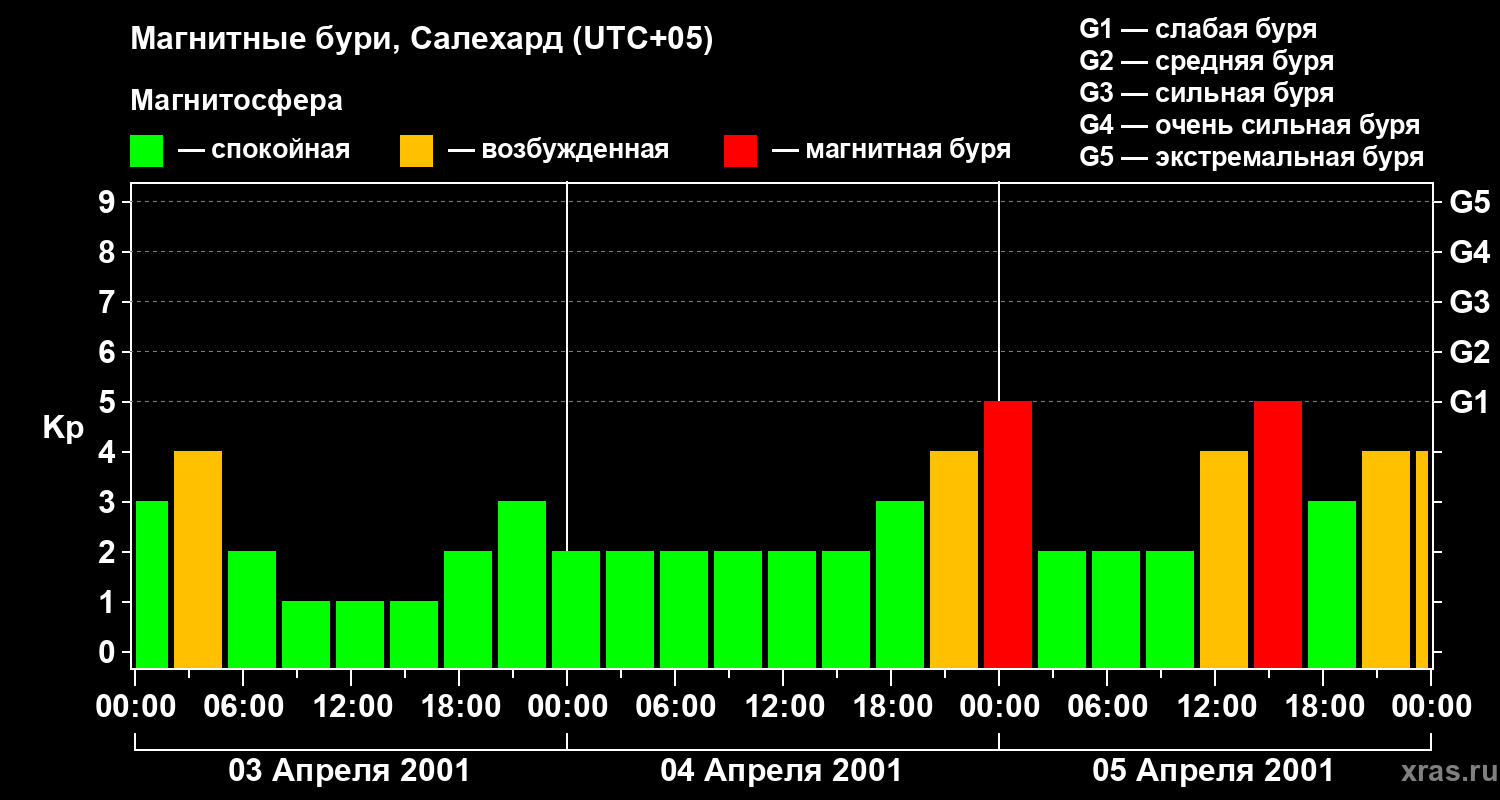Click the G3 label on right axis
This screenshot has width=1500, height=800.
click(1470, 302)
